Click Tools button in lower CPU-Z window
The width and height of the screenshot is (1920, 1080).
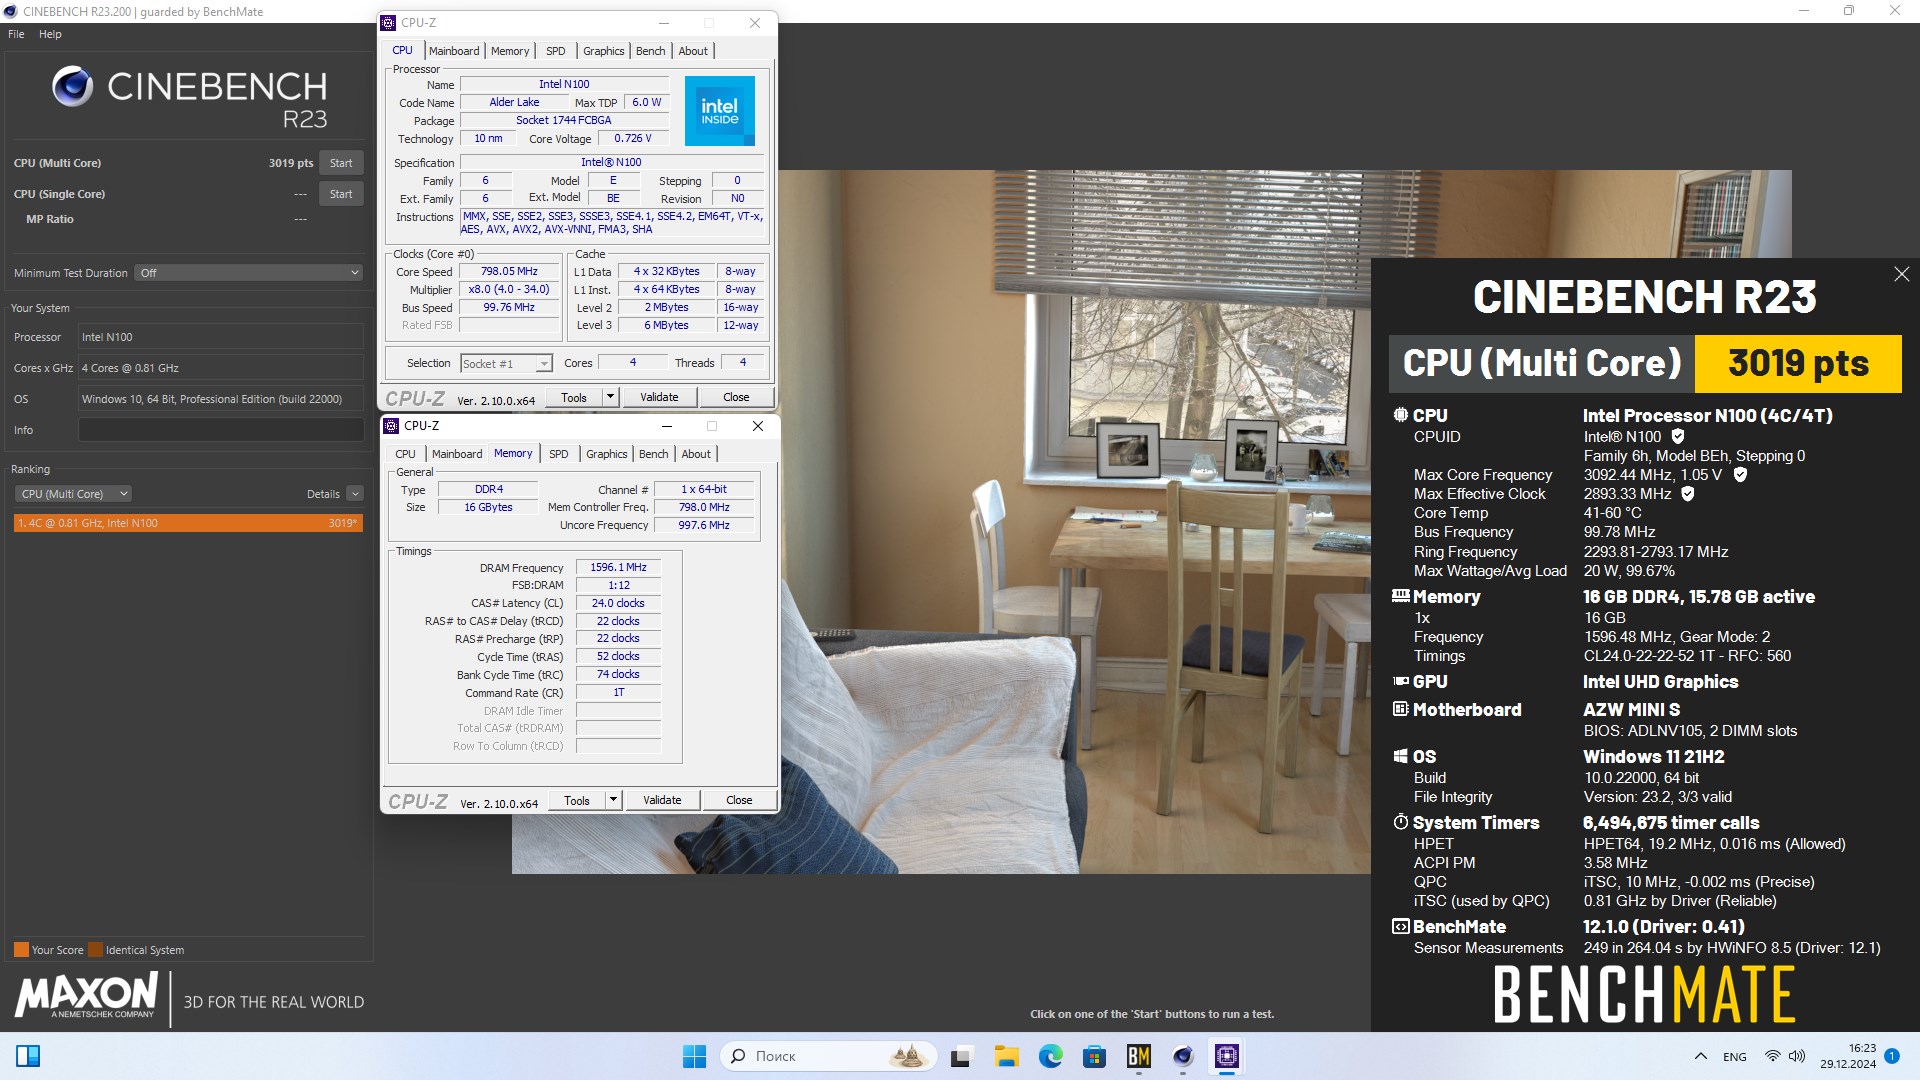pyautogui.click(x=577, y=800)
